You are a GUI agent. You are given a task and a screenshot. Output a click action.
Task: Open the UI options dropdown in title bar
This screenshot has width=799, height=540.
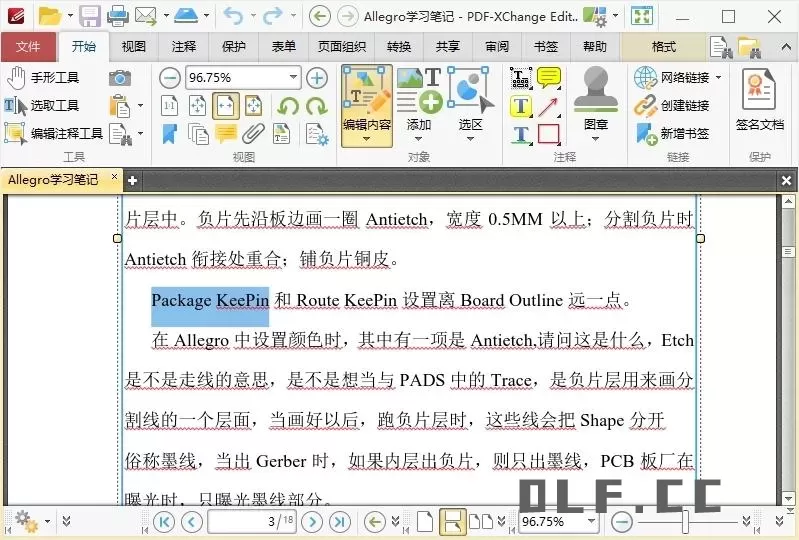[x=616, y=16]
